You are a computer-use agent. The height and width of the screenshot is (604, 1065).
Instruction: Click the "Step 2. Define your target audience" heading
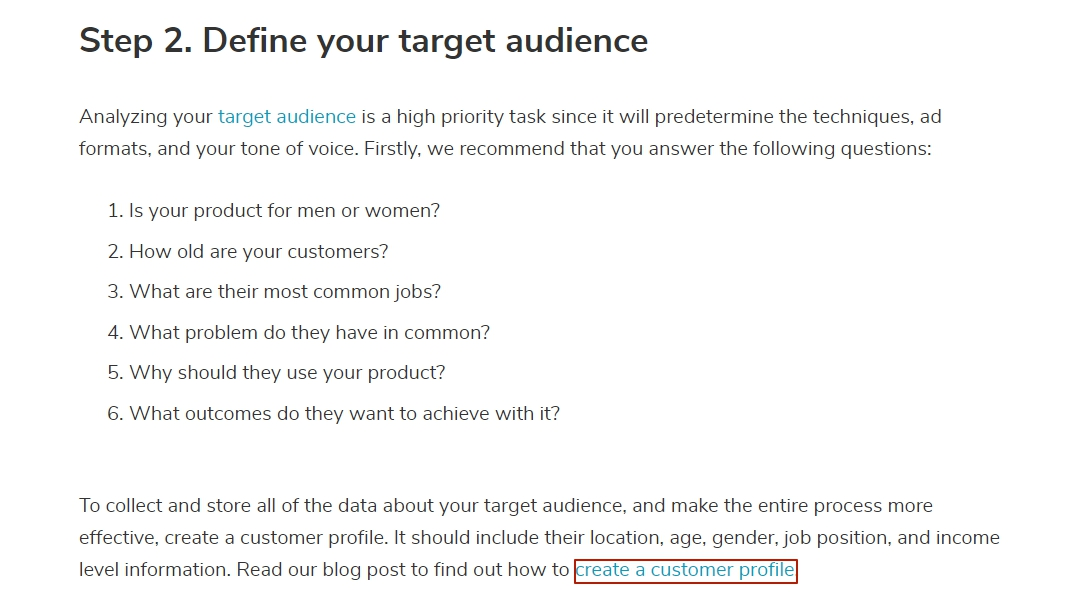(363, 41)
